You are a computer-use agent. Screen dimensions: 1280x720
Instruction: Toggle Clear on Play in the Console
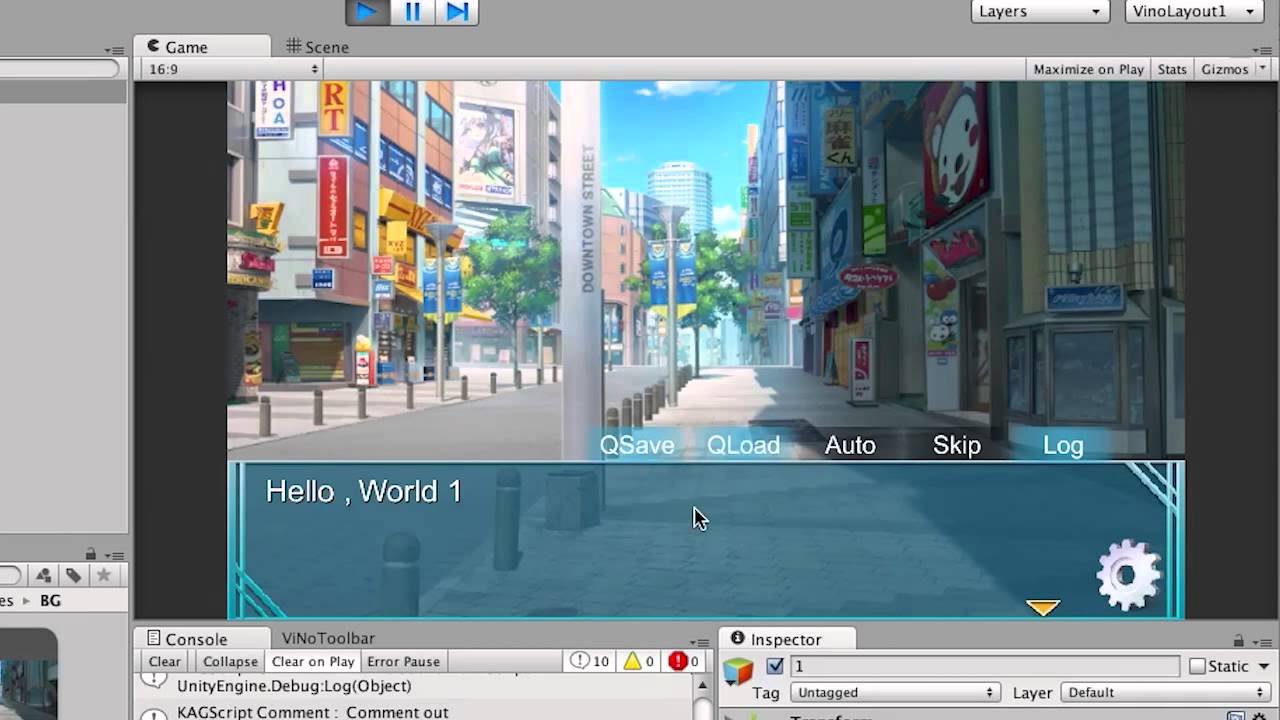(312, 661)
